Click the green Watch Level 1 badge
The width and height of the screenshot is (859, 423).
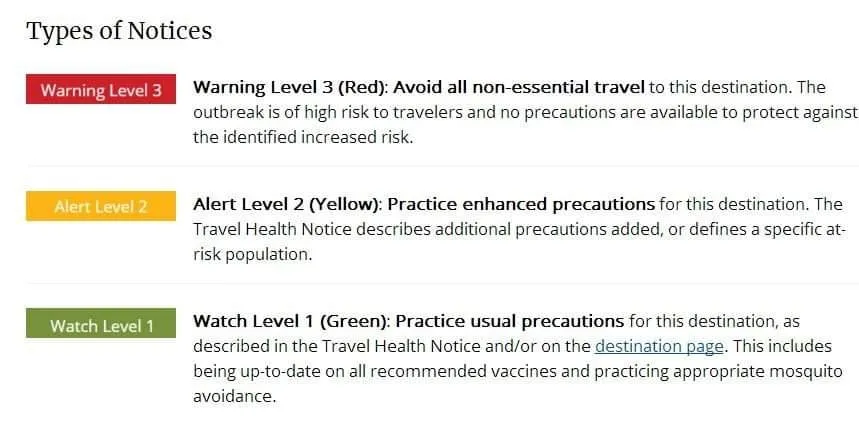tap(101, 325)
